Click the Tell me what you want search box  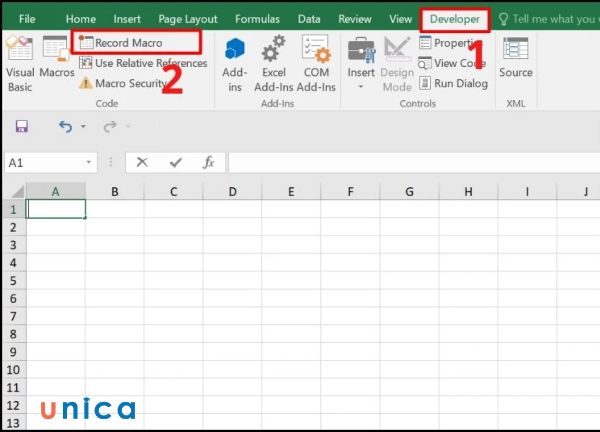click(548, 19)
